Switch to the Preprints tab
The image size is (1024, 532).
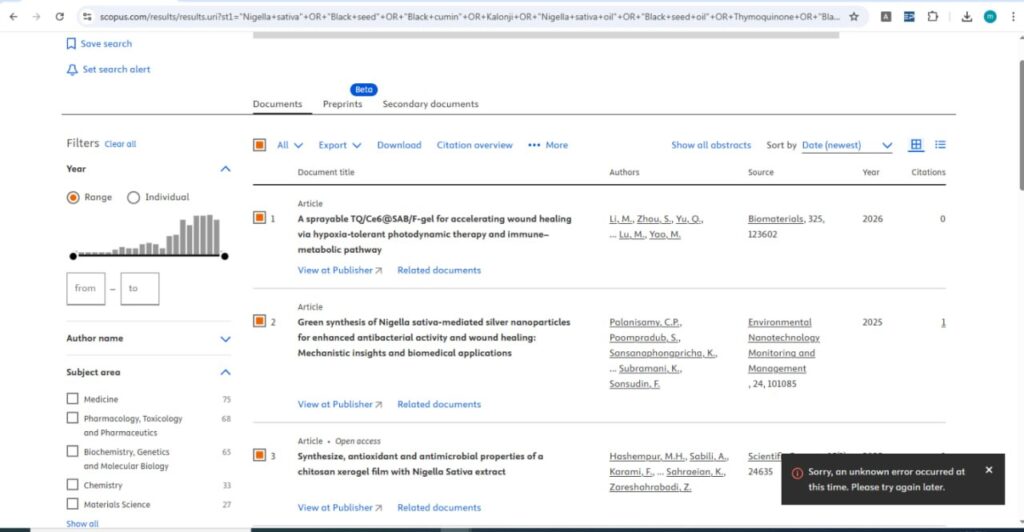[x=342, y=104]
